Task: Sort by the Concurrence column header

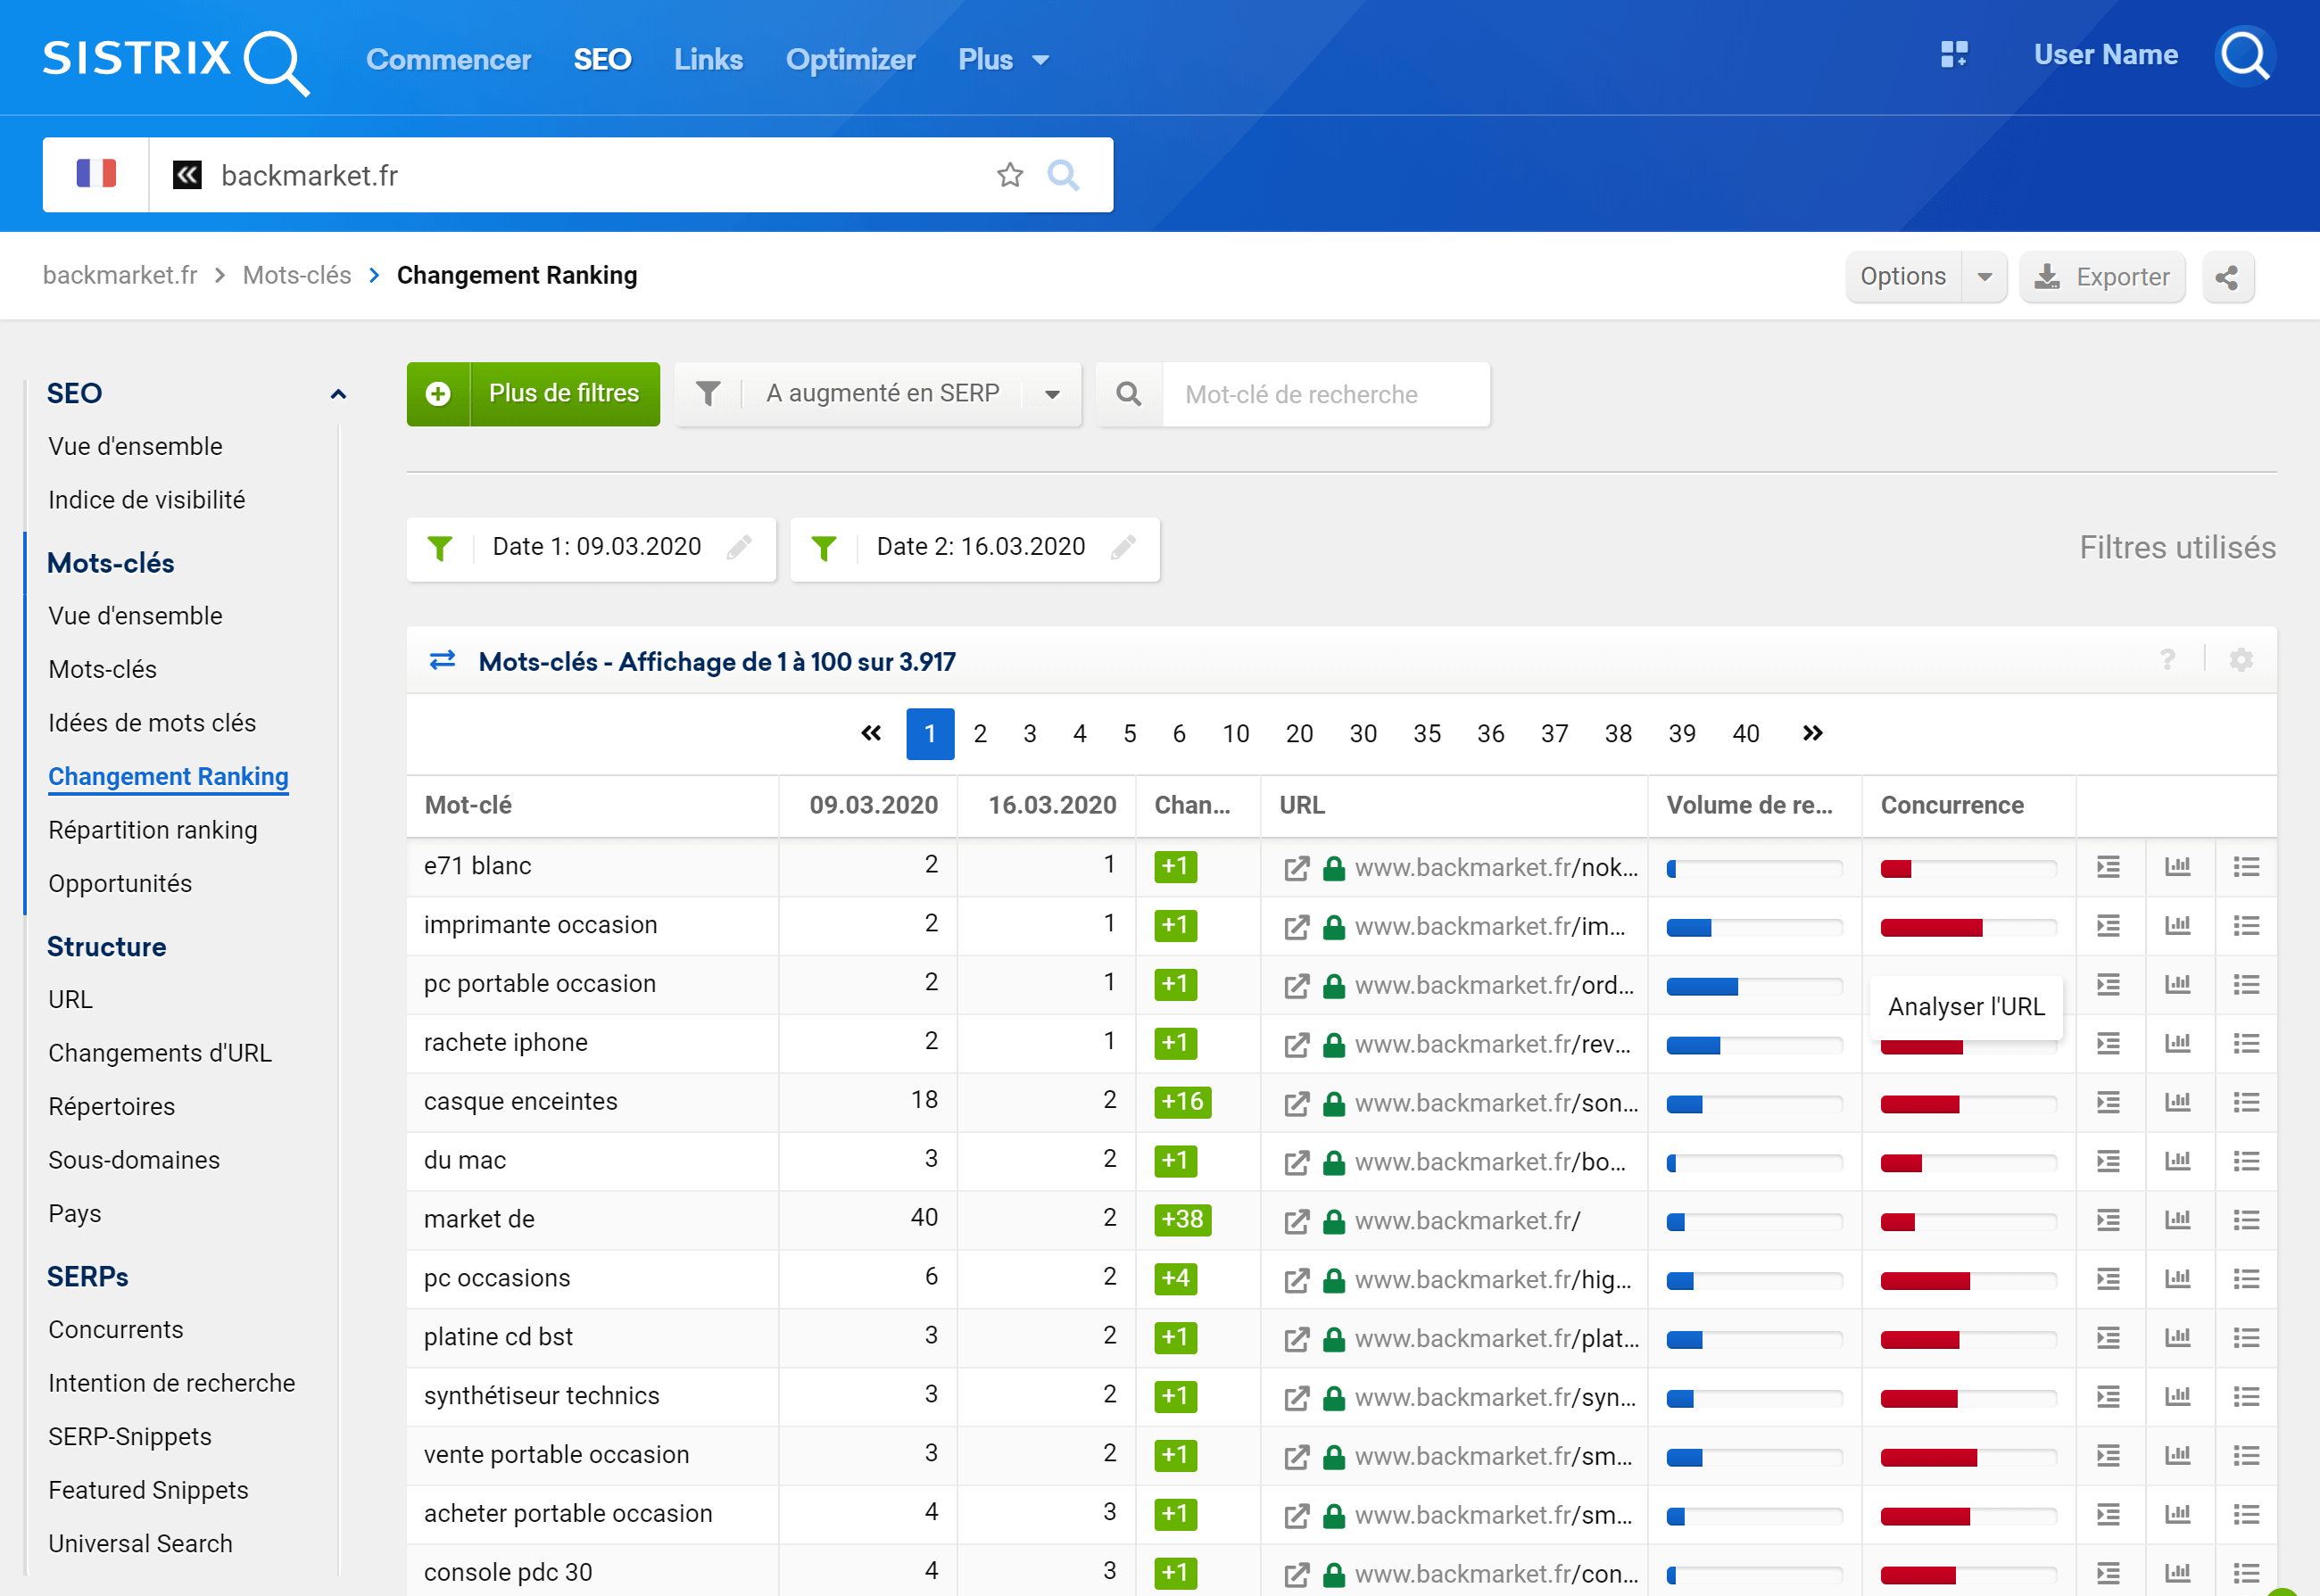Action: (1951, 805)
